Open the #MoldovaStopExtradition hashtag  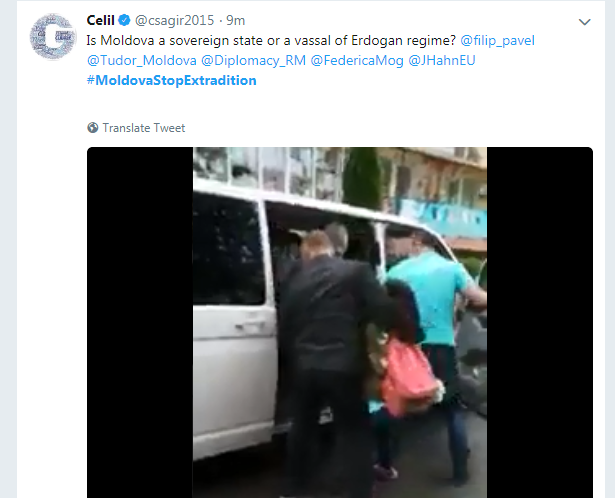[171, 80]
